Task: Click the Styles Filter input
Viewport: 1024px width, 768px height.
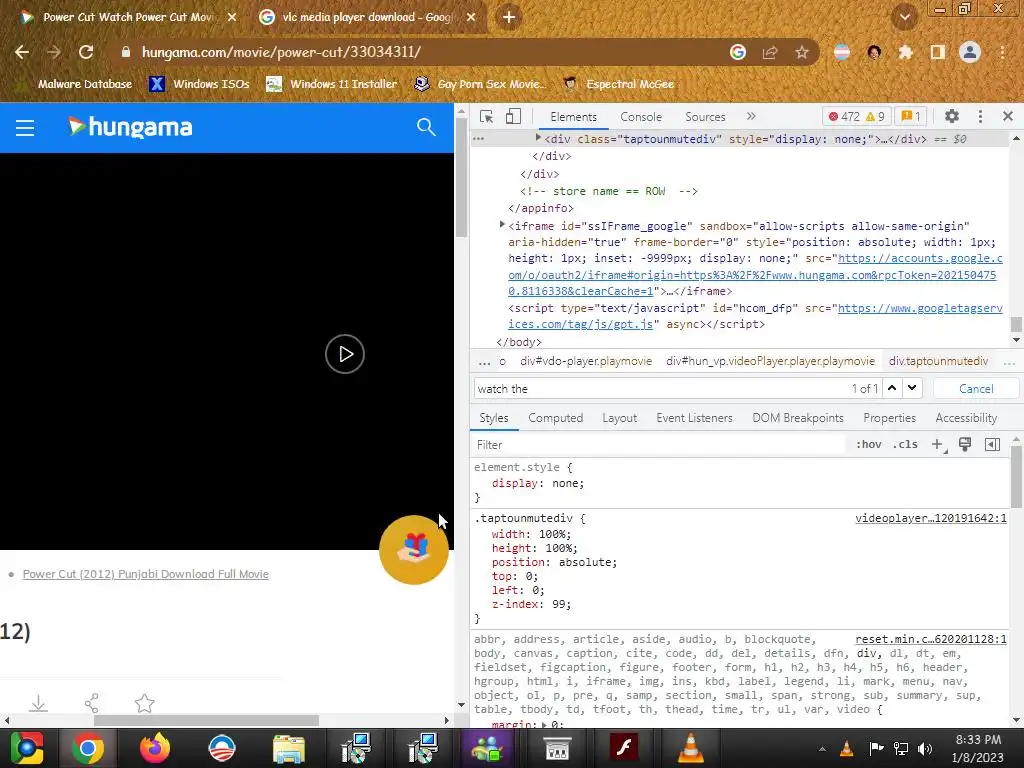Action: [659, 445]
